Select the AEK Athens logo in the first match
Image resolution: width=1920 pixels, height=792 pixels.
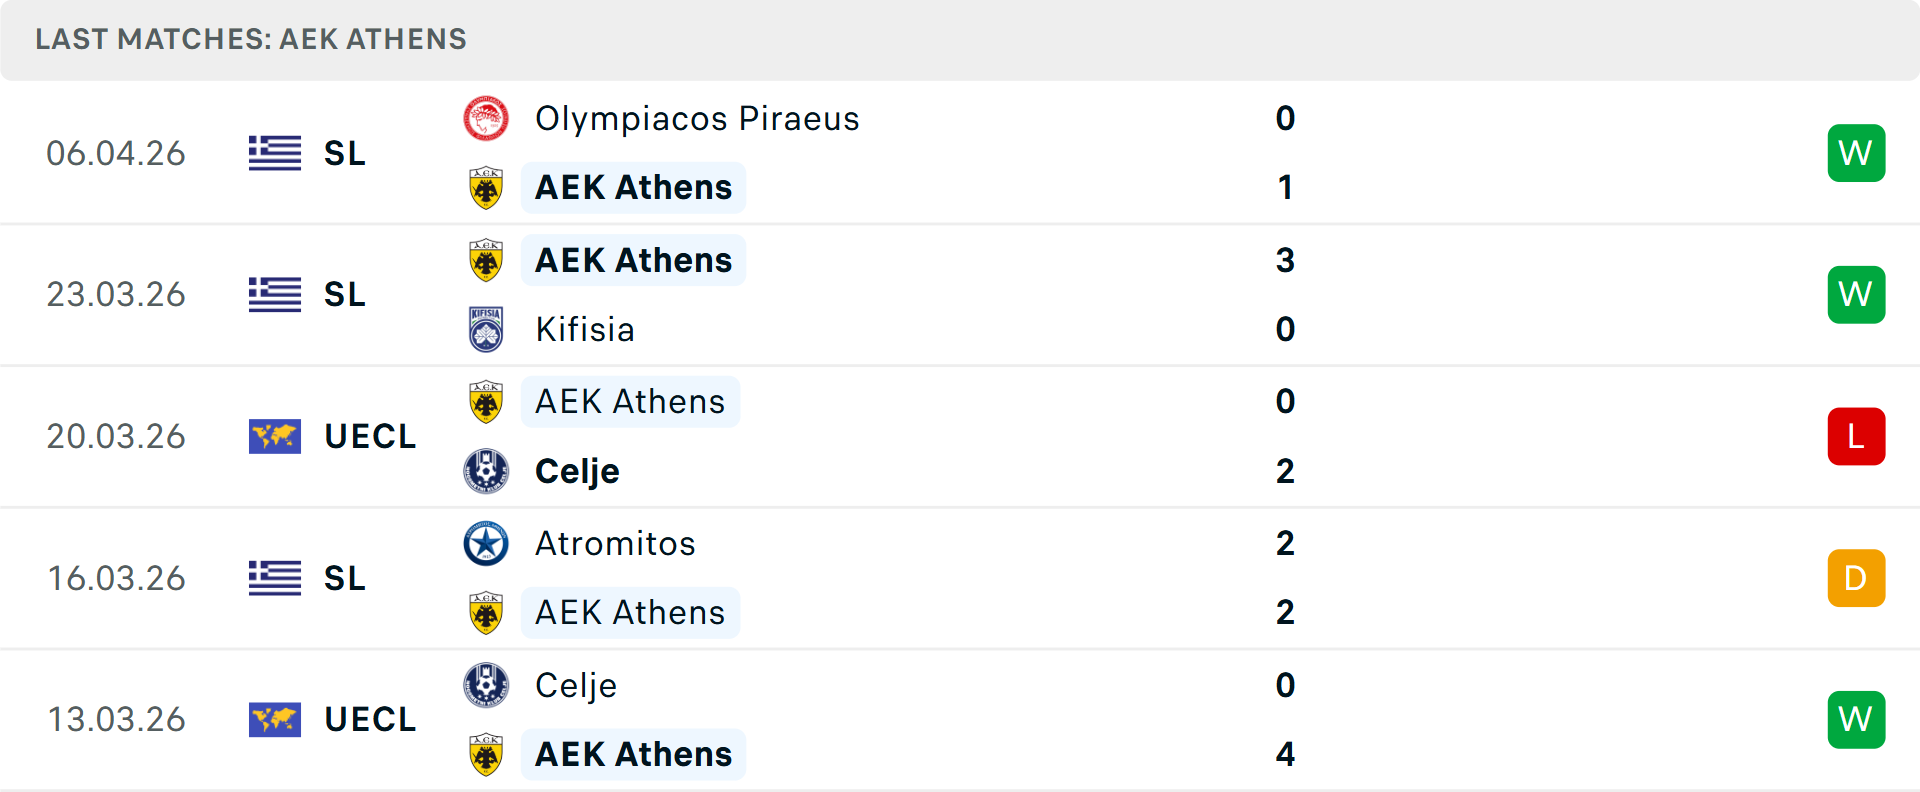(486, 187)
